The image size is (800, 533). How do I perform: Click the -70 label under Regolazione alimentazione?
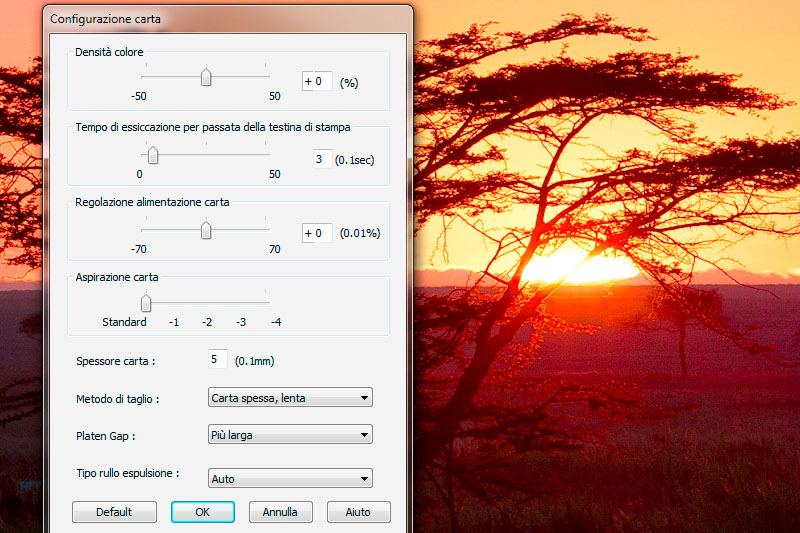click(139, 249)
